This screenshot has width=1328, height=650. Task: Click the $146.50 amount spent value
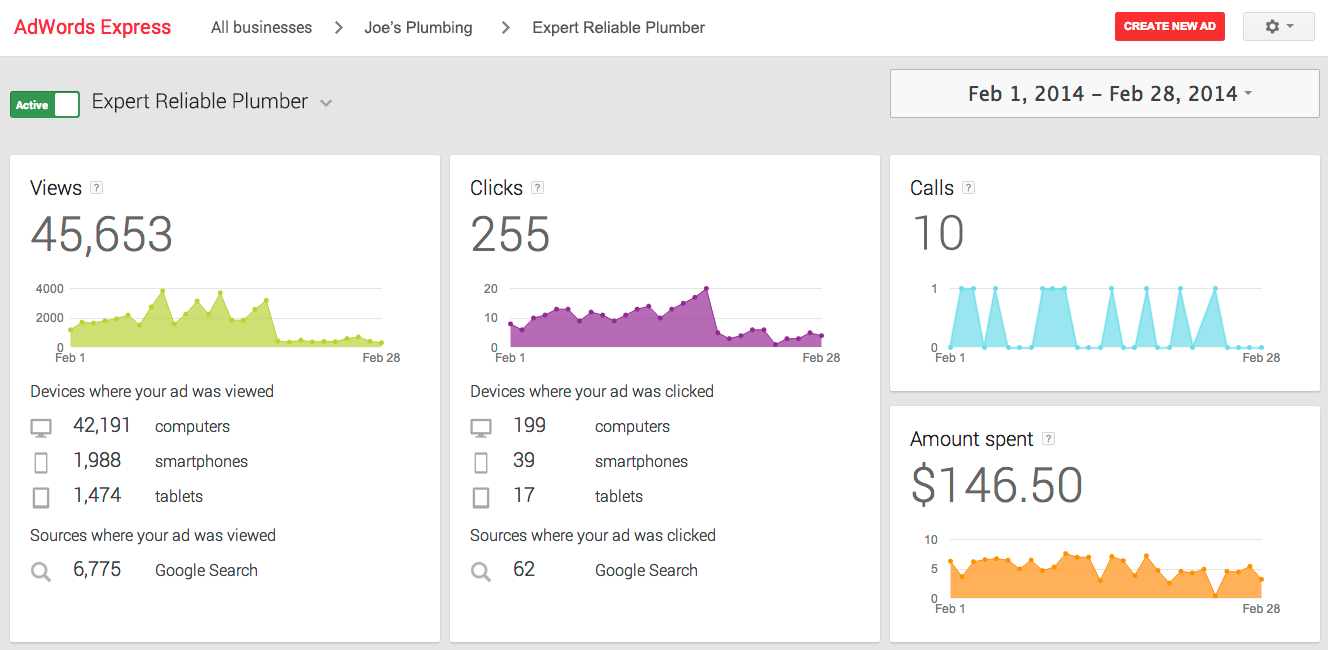997,485
